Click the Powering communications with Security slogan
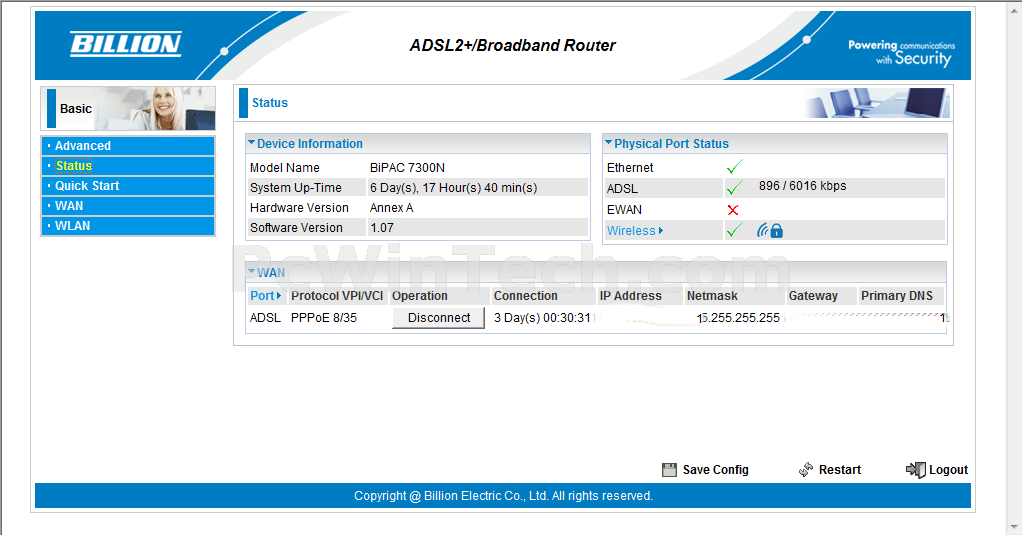The image size is (1022, 535). click(901, 53)
